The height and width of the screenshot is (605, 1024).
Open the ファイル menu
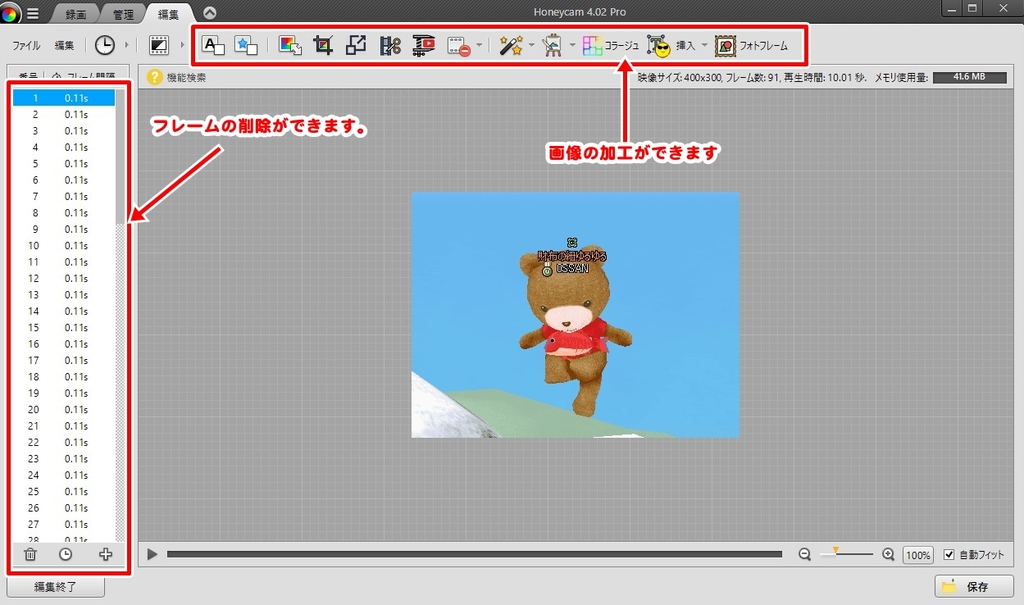point(26,45)
